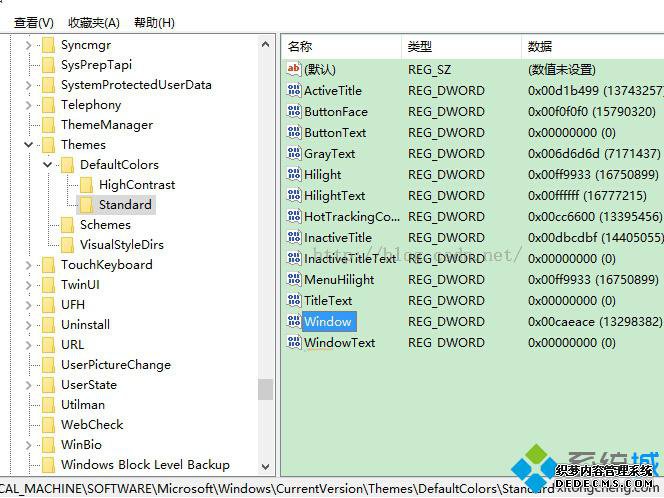Click the tree pane scrollbar thumb

pos(266,389)
